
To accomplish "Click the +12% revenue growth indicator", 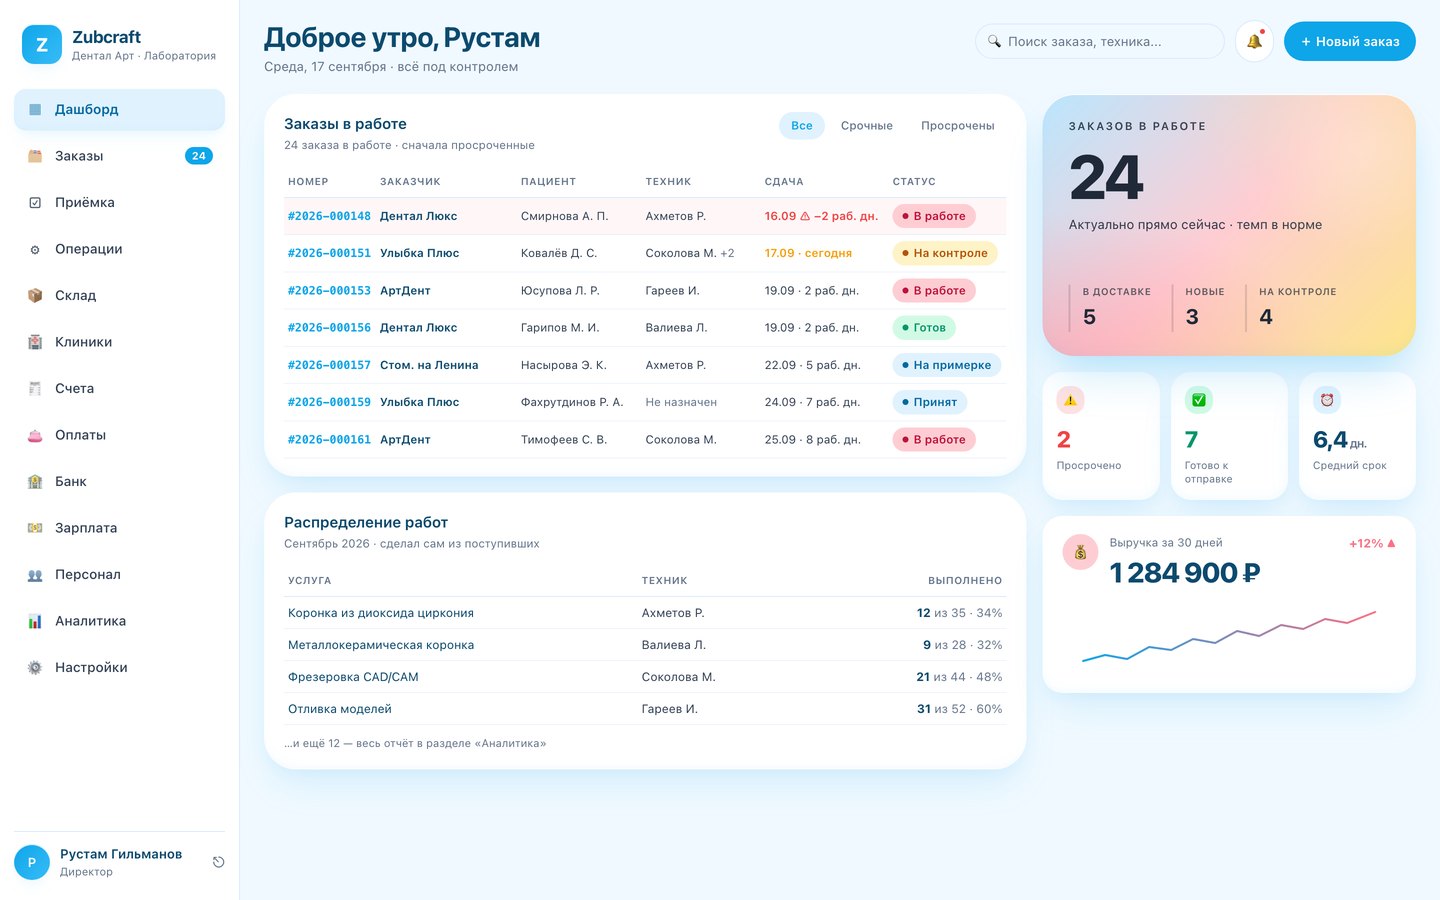I will 1372,543.
